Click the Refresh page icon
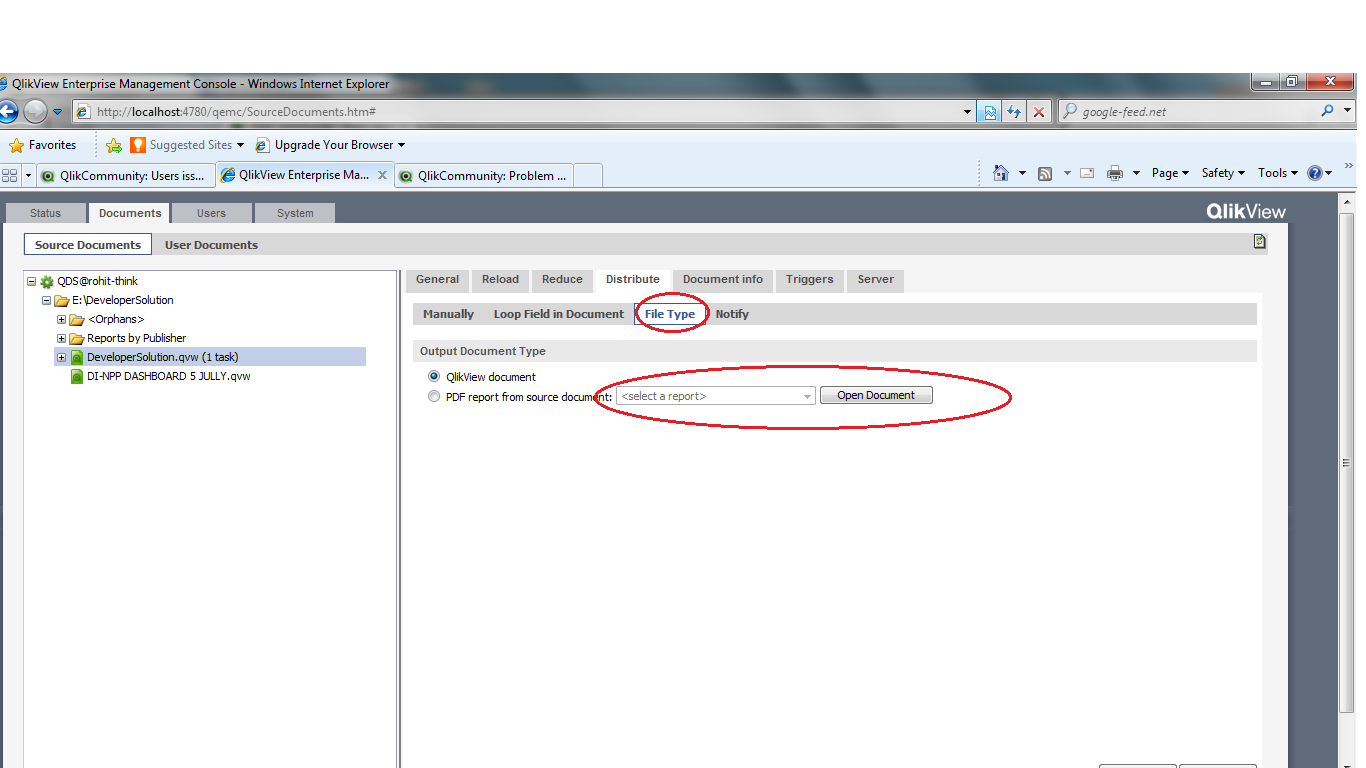Screen dimensions: 1366x768 [1014, 112]
